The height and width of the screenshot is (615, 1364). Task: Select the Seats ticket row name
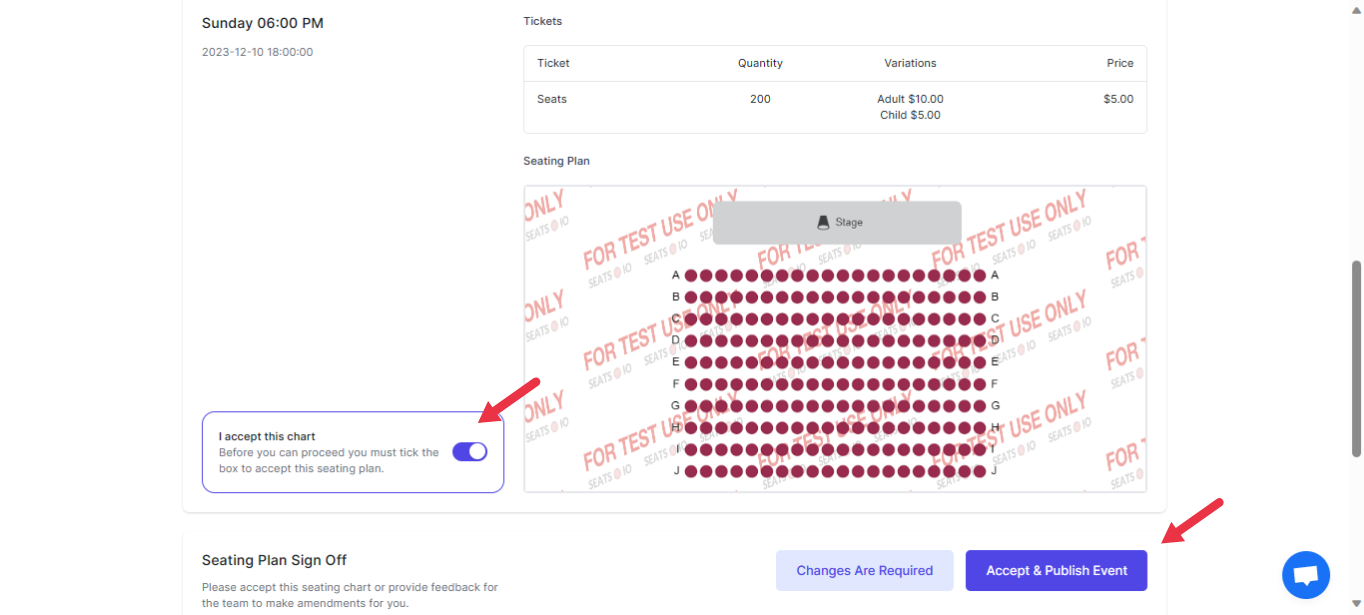pyautogui.click(x=552, y=99)
